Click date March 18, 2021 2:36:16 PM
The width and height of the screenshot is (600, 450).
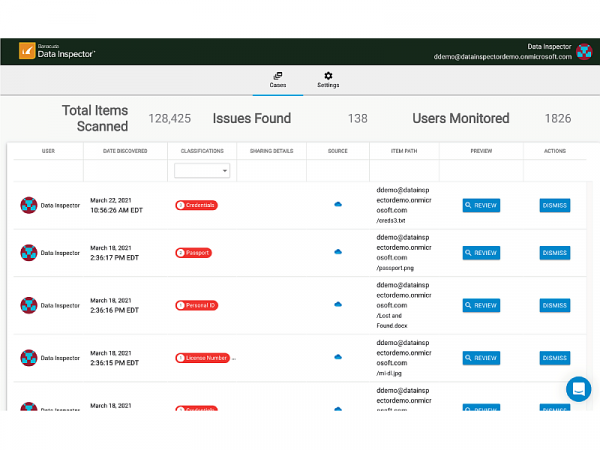(x=114, y=305)
